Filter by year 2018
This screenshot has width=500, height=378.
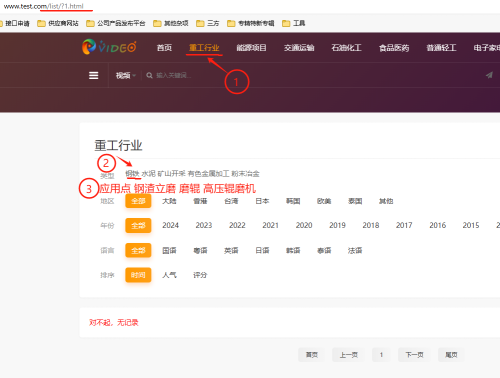click(x=371, y=225)
